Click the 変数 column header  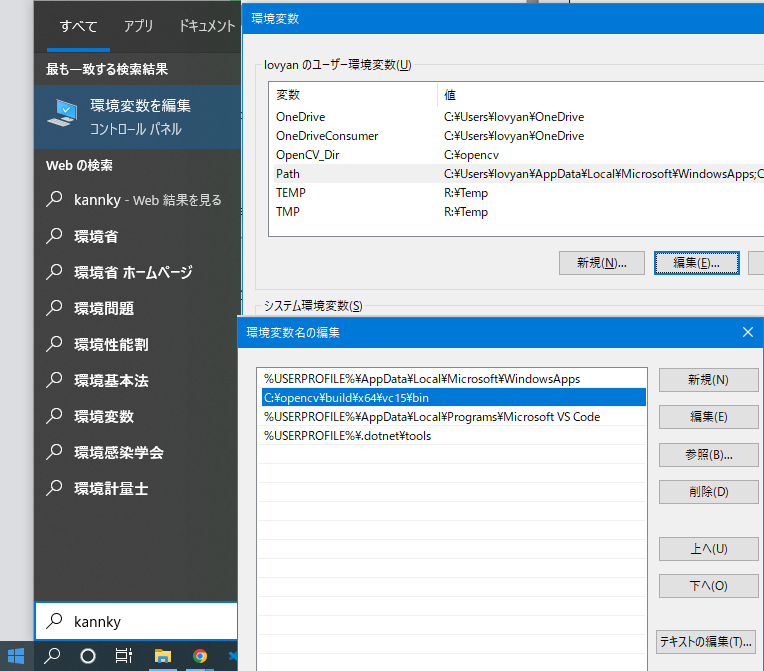click(353, 95)
